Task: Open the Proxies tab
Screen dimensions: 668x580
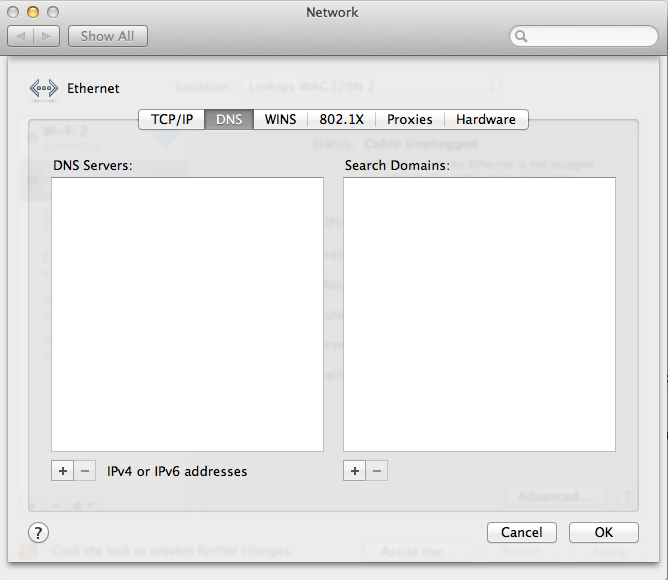Action: click(409, 119)
